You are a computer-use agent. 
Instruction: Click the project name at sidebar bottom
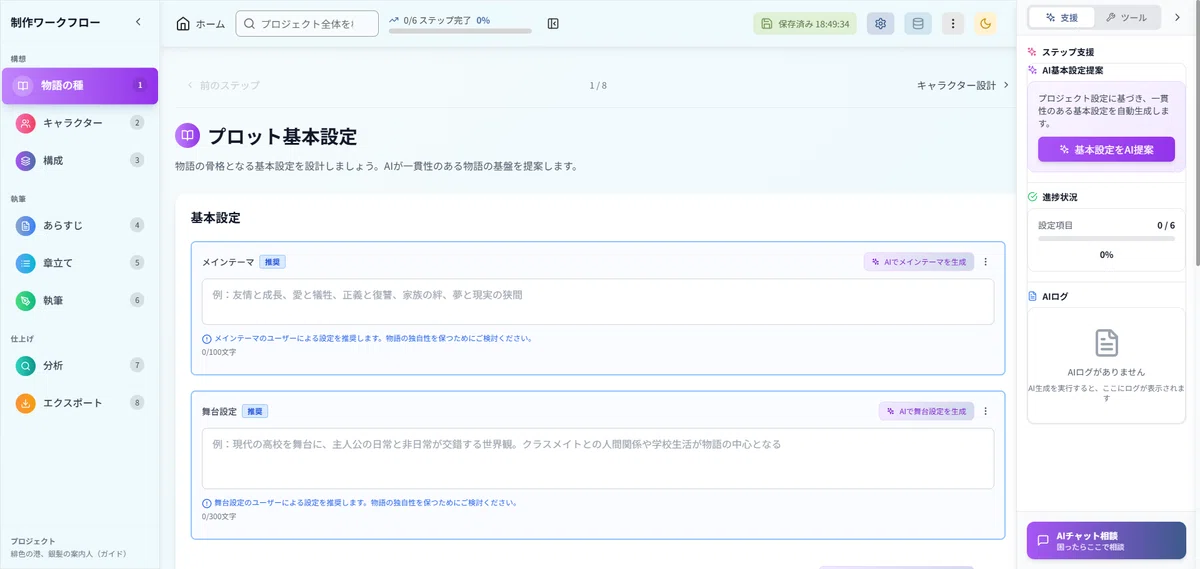[x=68, y=553]
